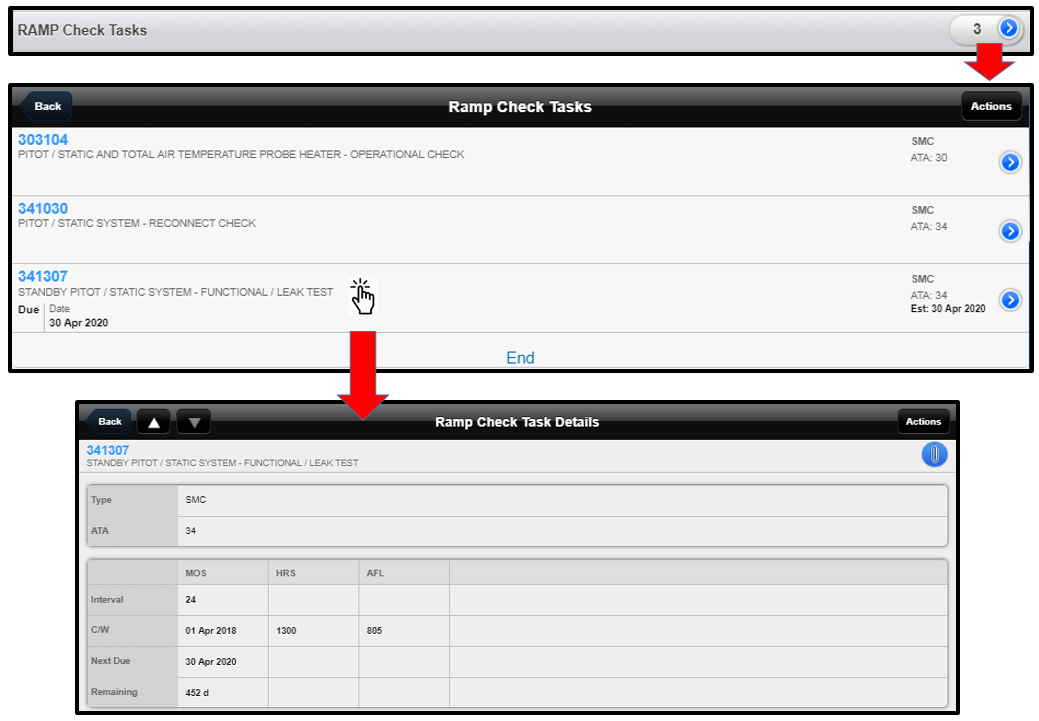Viewport: 1039px width, 721px height.
Task: Click STANDBY PITOT description in task list
Action: click(x=176, y=292)
